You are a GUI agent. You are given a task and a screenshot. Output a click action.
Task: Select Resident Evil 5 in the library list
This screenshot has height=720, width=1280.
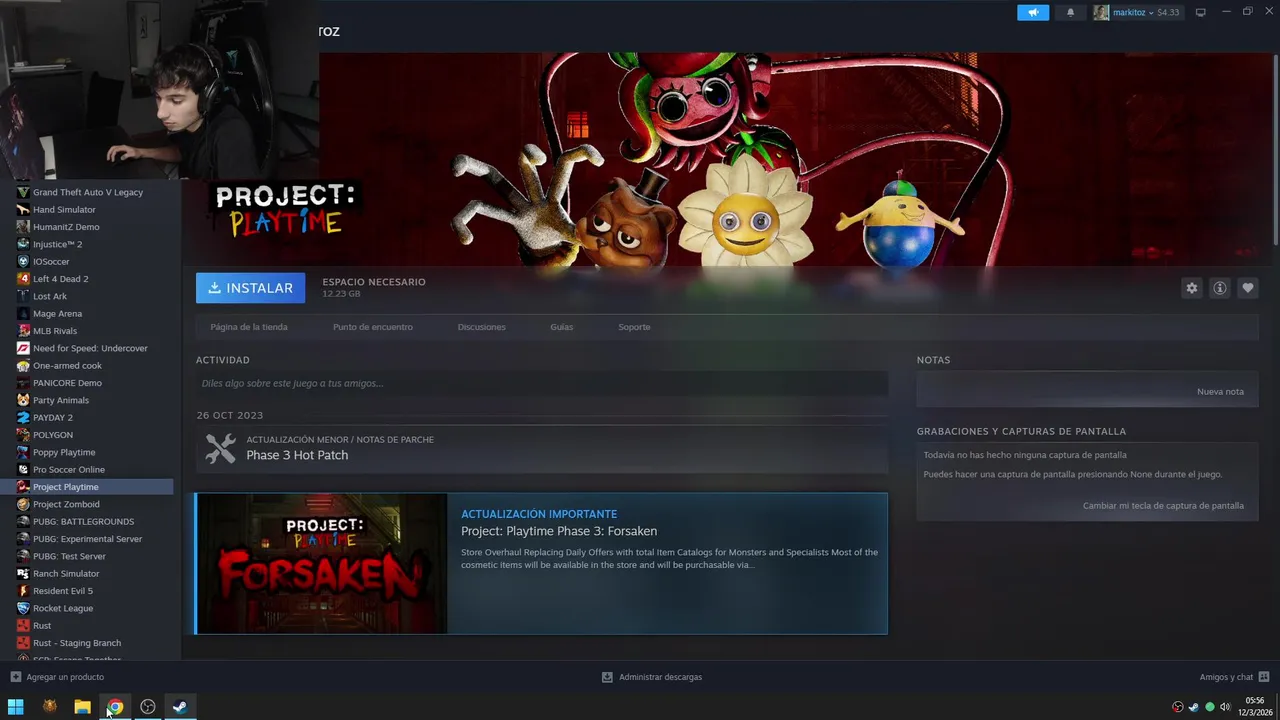coord(63,591)
